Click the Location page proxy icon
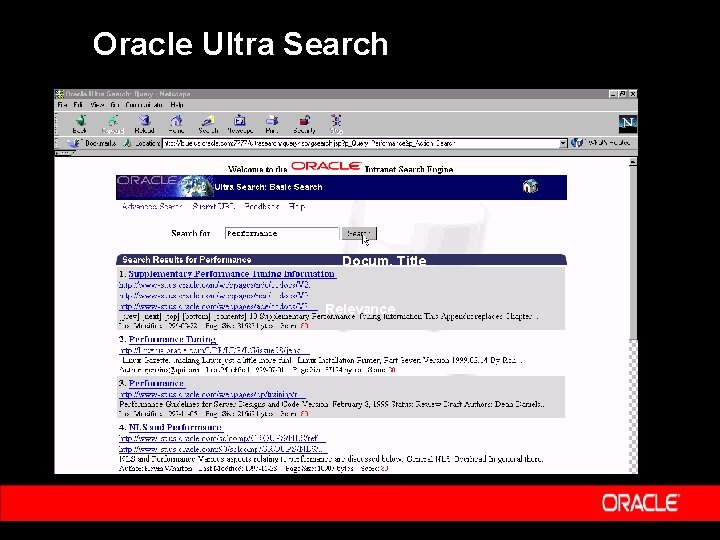This screenshot has width=720, height=540. coord(128,143)
